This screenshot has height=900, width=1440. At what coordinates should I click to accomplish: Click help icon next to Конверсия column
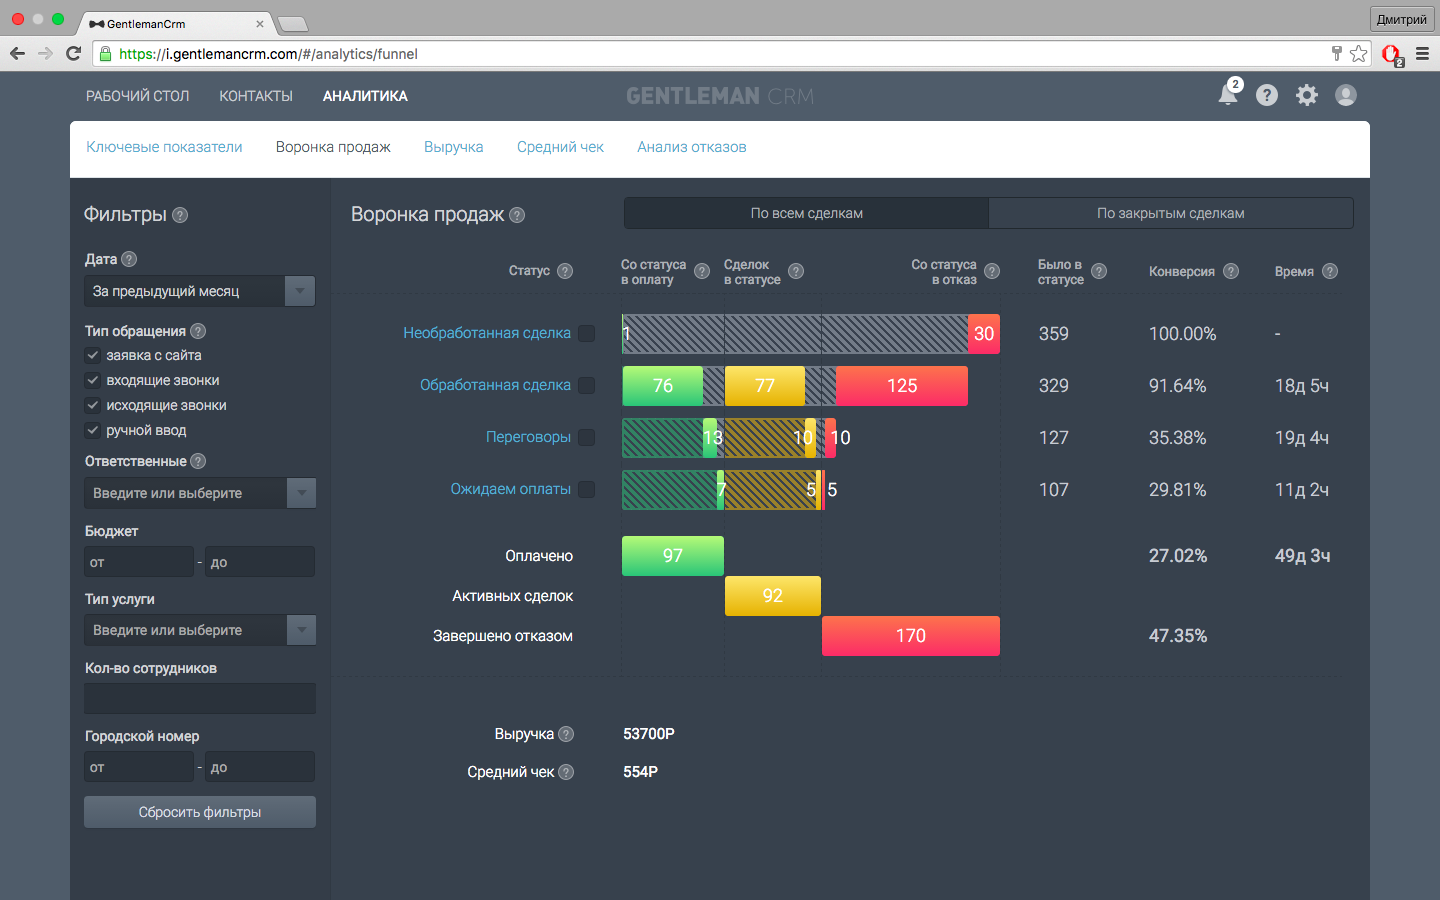(1231, 271)
